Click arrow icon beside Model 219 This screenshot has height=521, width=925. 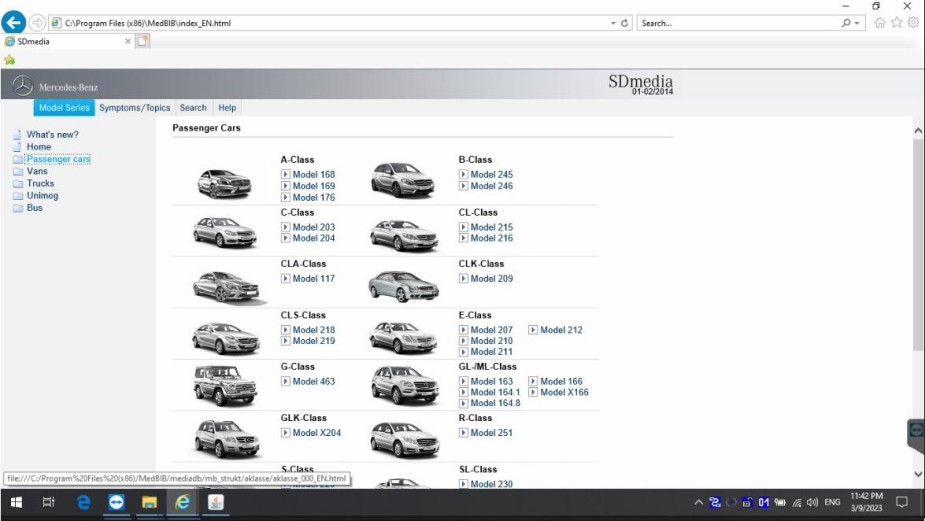pyautogui.click(x=286, y=340)
